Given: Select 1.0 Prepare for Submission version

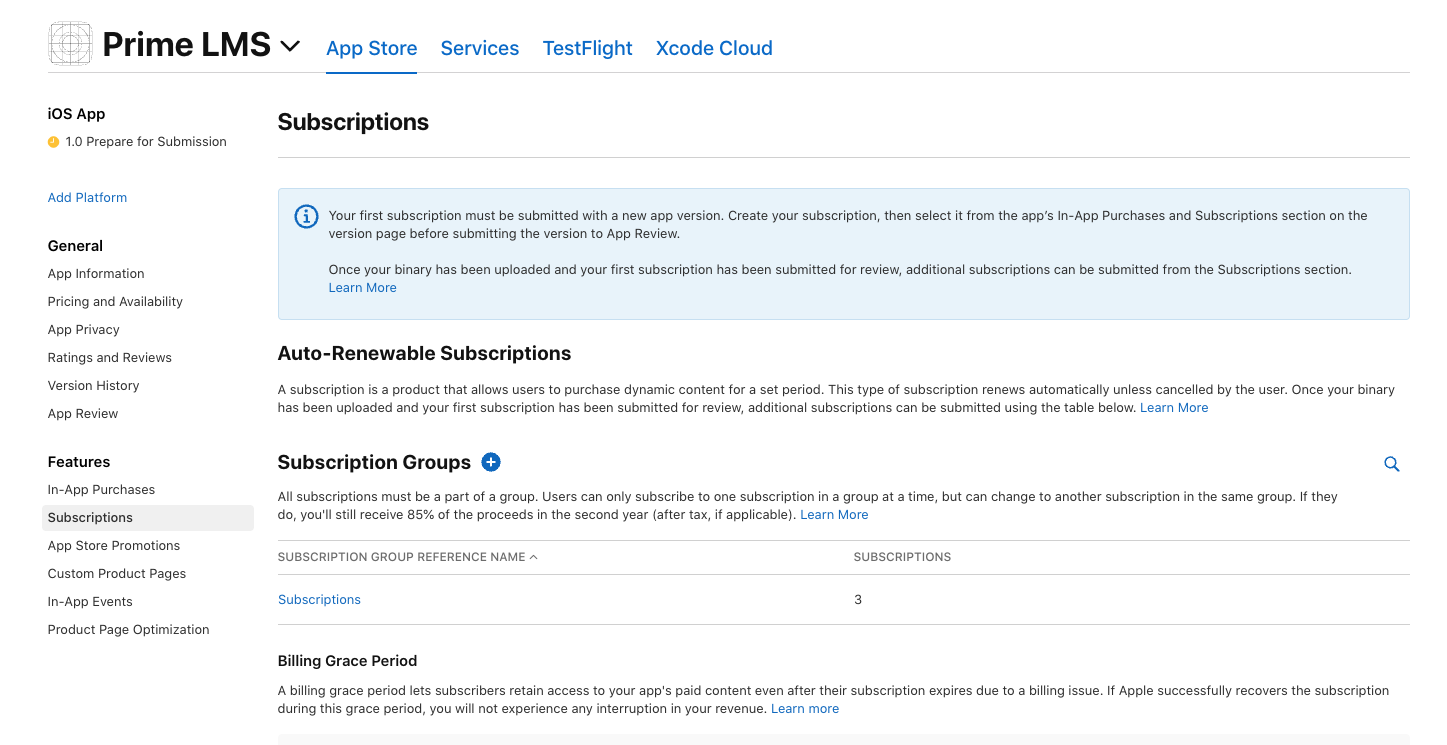Looking at the screenshot, I should pos(145,142).
